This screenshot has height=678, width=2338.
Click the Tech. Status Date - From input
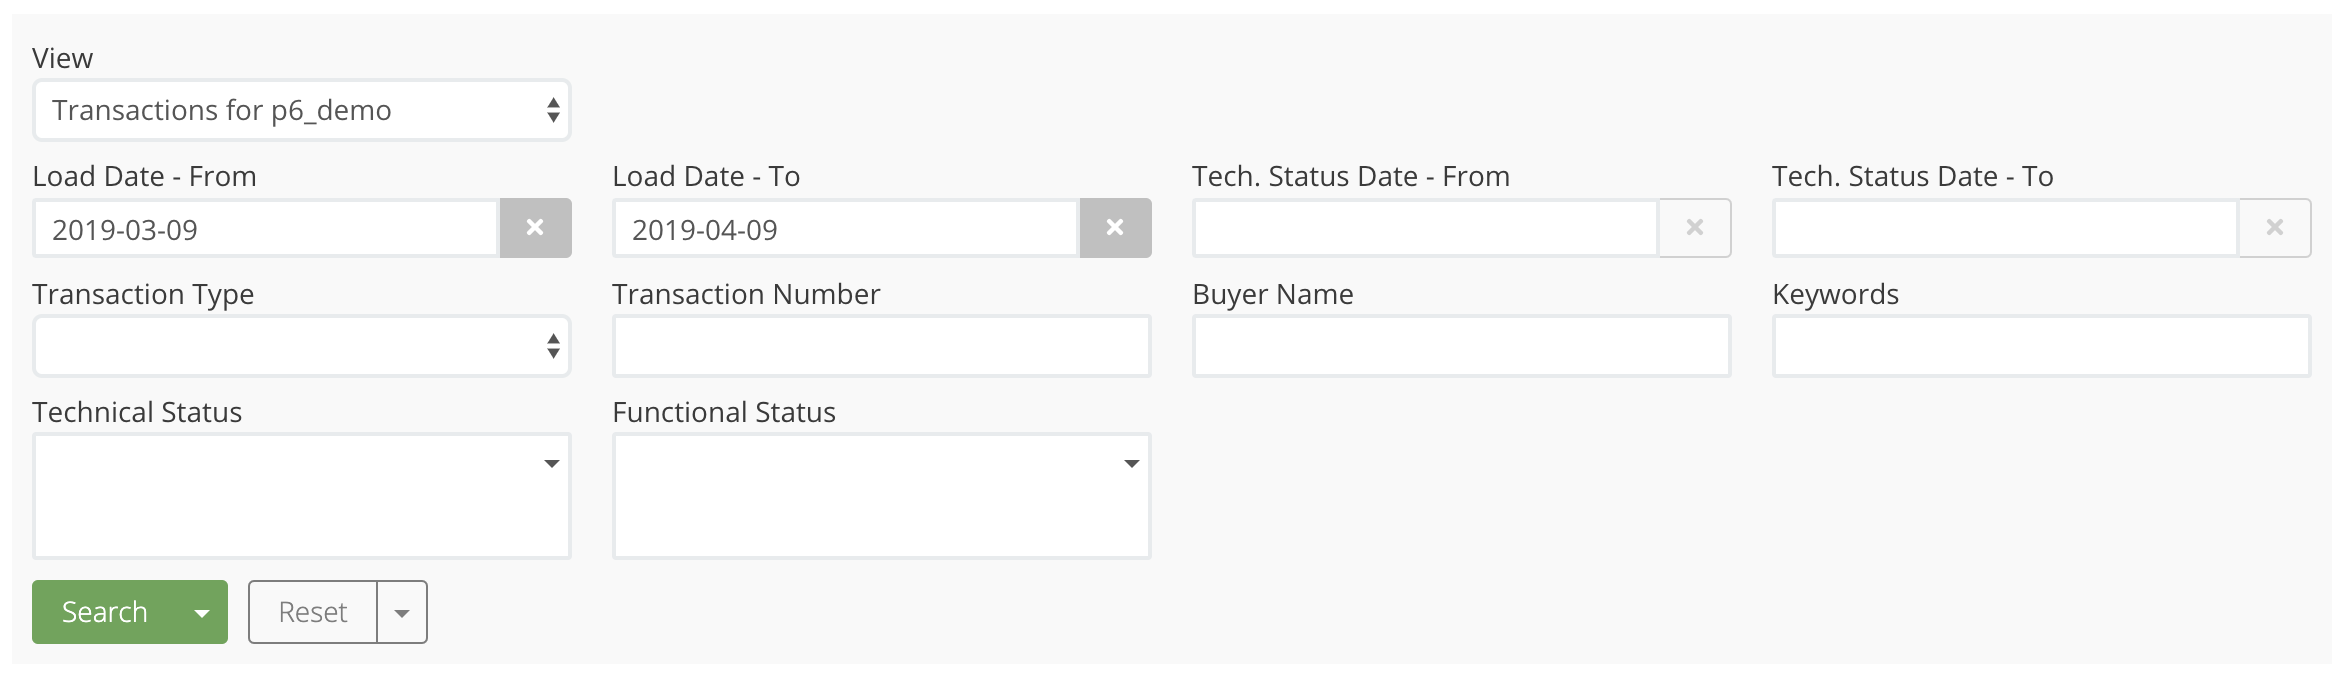click(1426, 229)
